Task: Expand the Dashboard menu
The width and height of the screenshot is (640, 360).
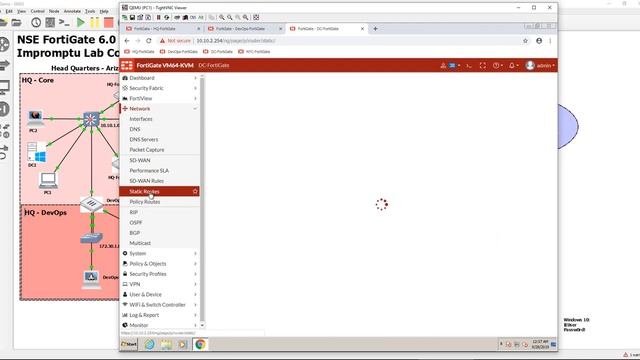Action: click(x=159, y=78)
